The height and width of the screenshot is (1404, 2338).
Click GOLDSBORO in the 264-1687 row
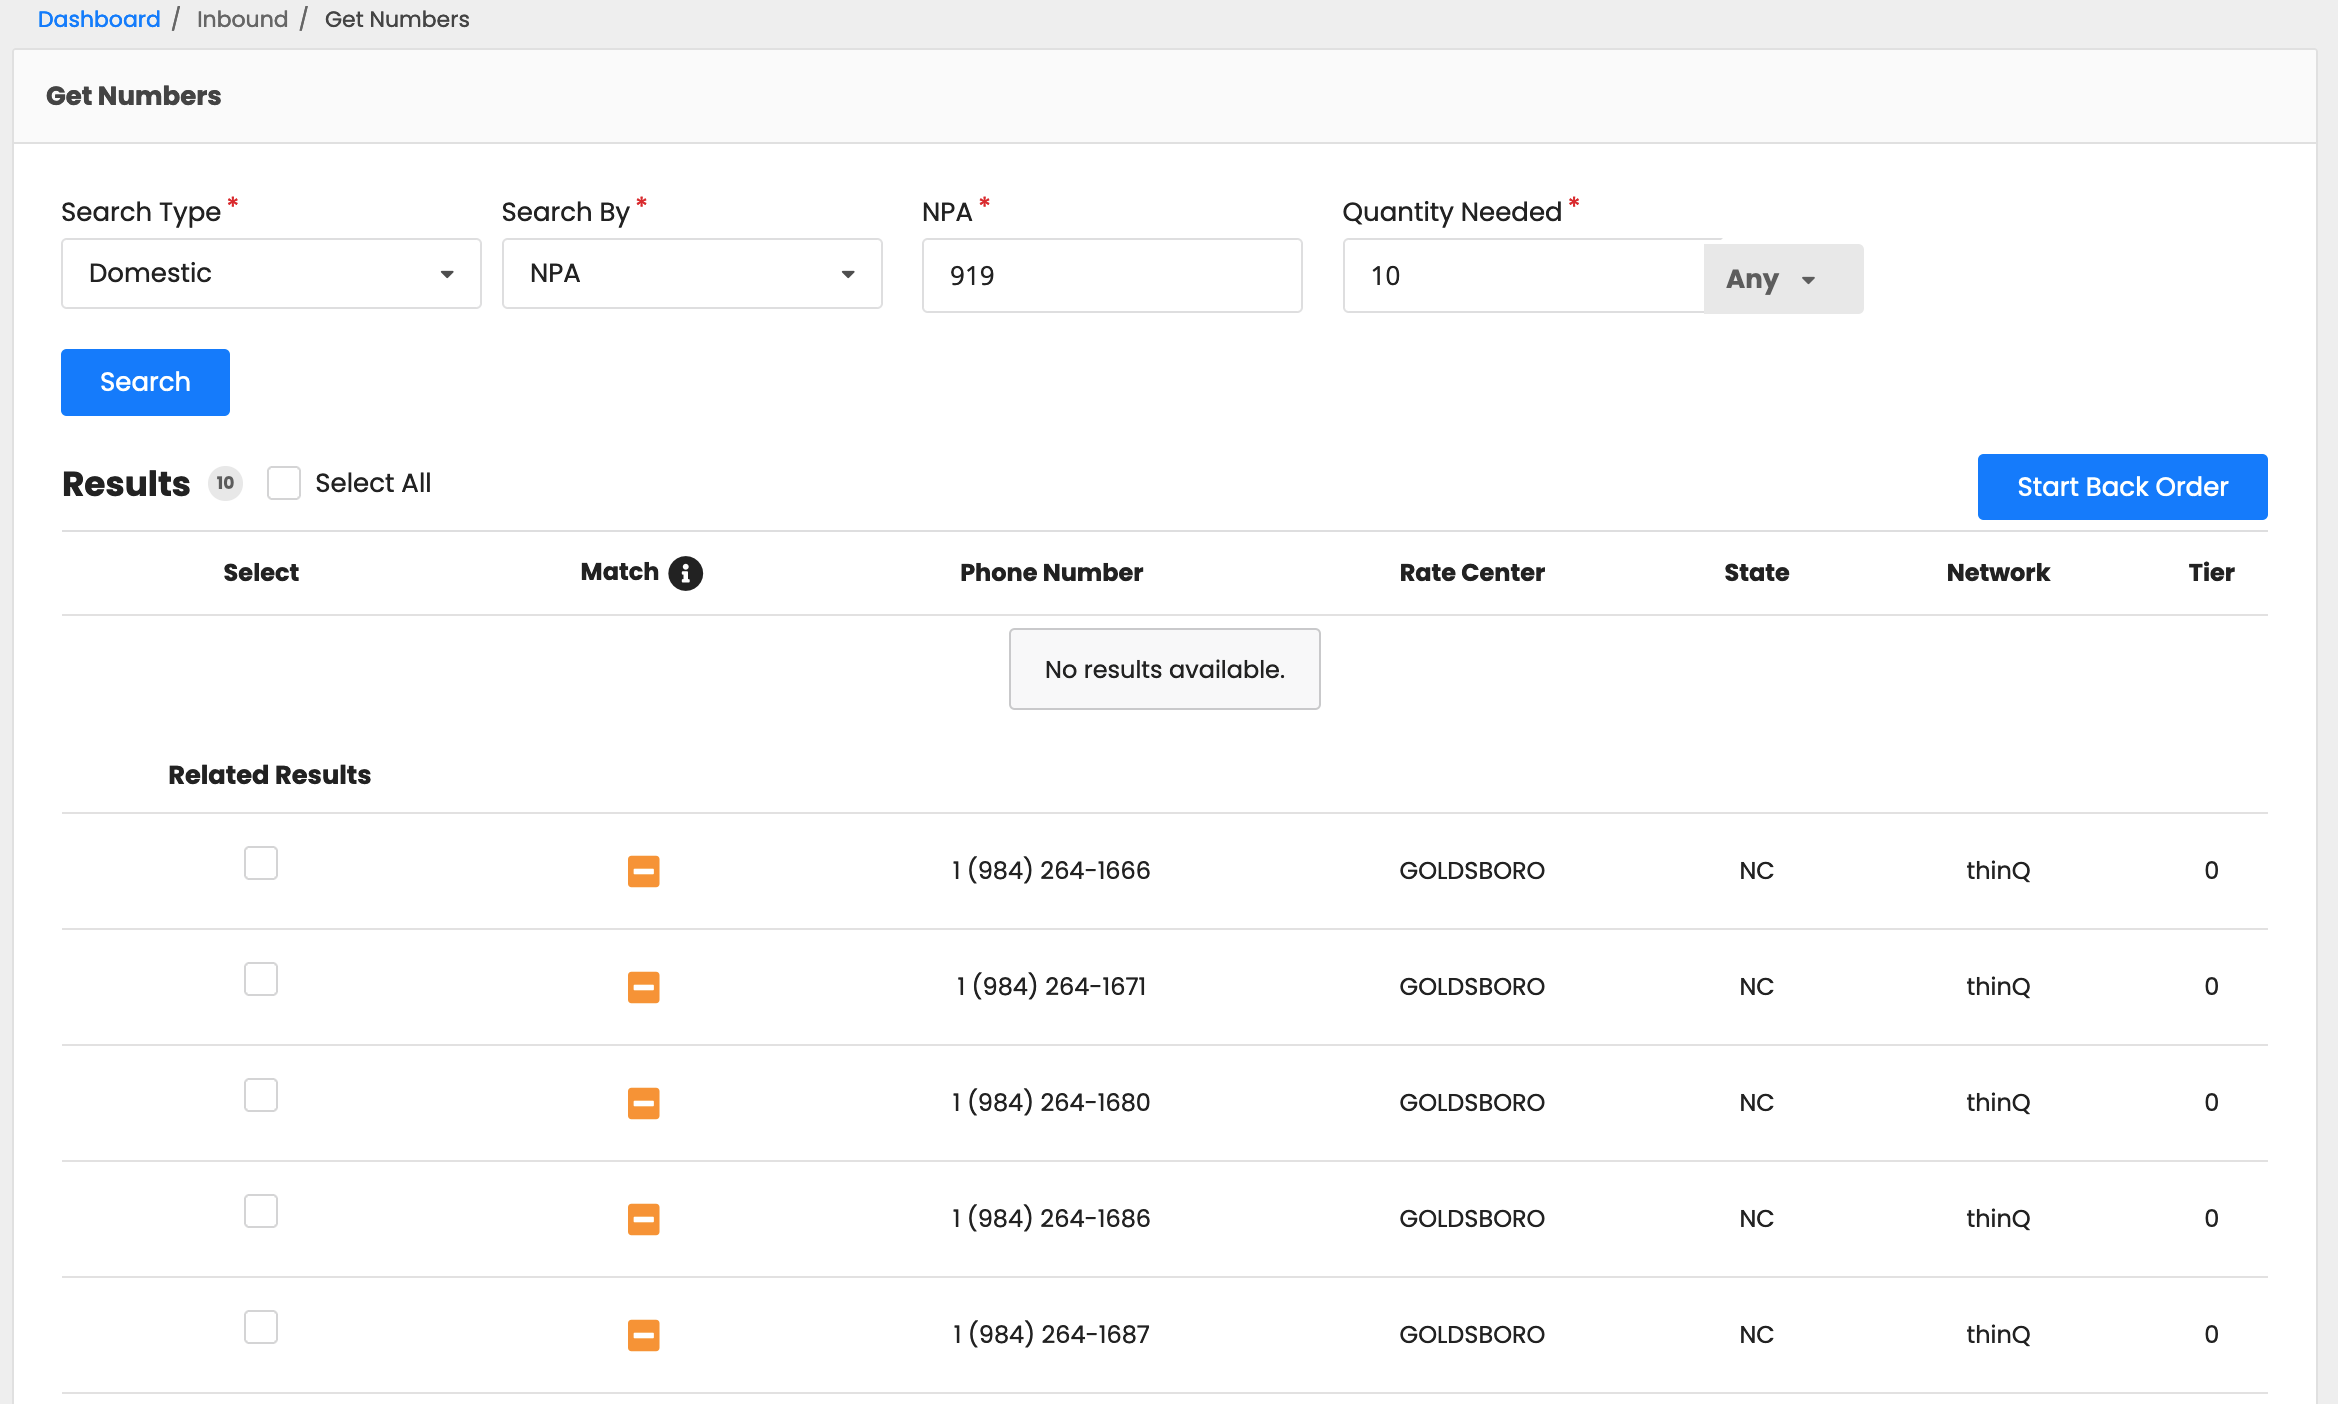(x=1472, y=1335)
